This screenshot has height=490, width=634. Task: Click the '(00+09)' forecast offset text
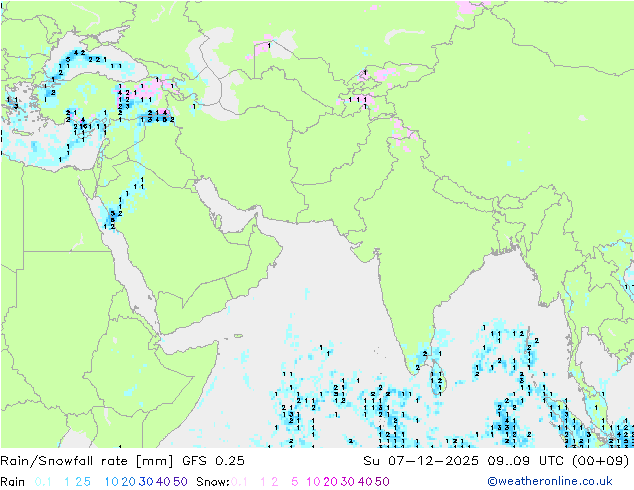tap(601, 461)
